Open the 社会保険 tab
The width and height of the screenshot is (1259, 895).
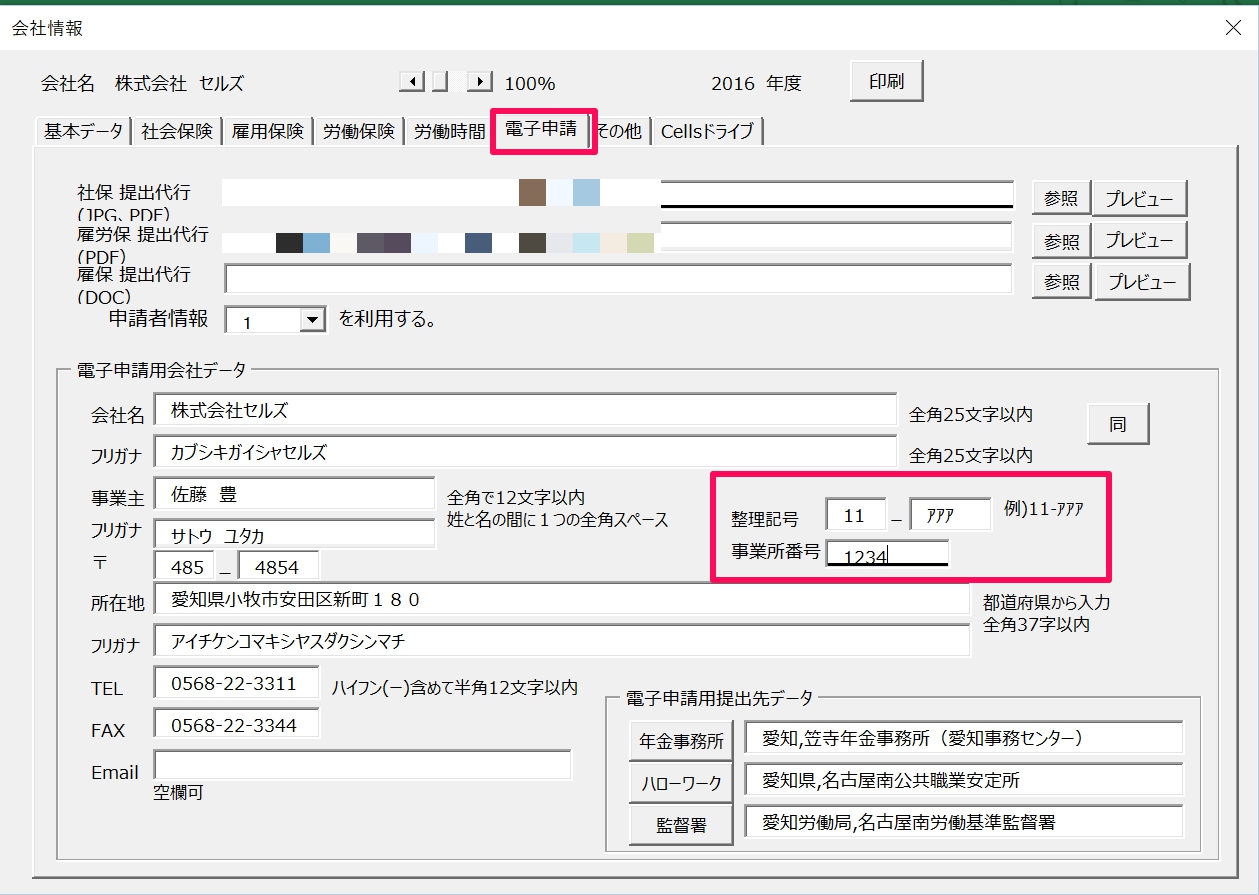coord(177,131)
